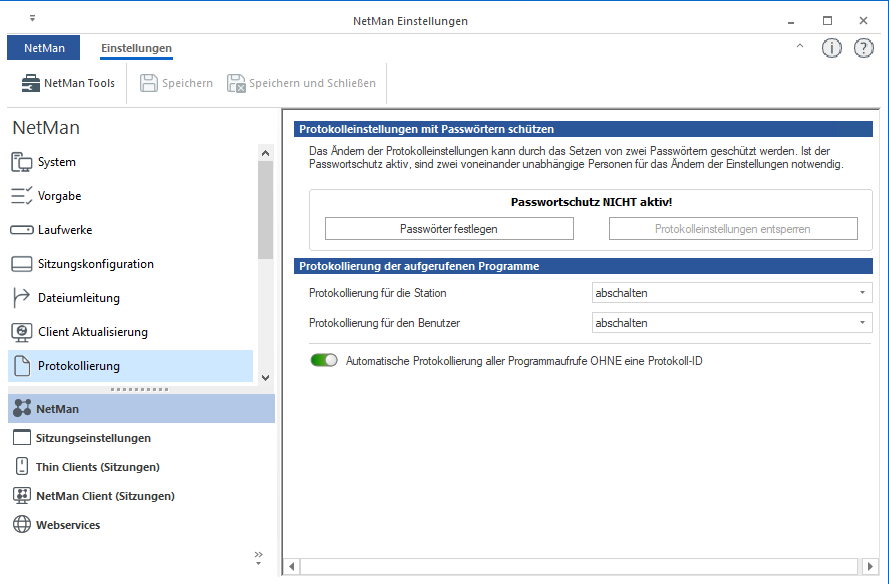889x584 pixels.
Task: Show program information via the info icon
Action: [x=831, y=47]
